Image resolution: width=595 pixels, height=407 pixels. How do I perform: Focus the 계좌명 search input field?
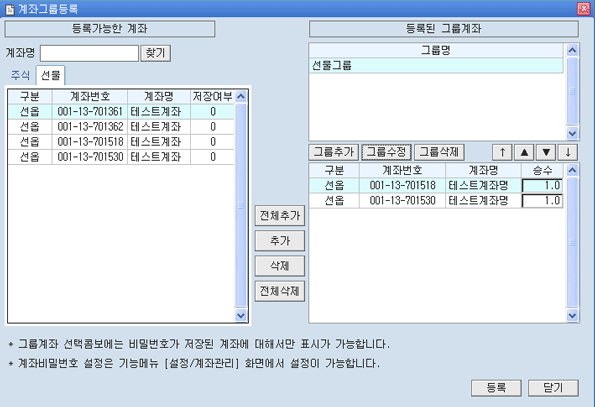90,53
